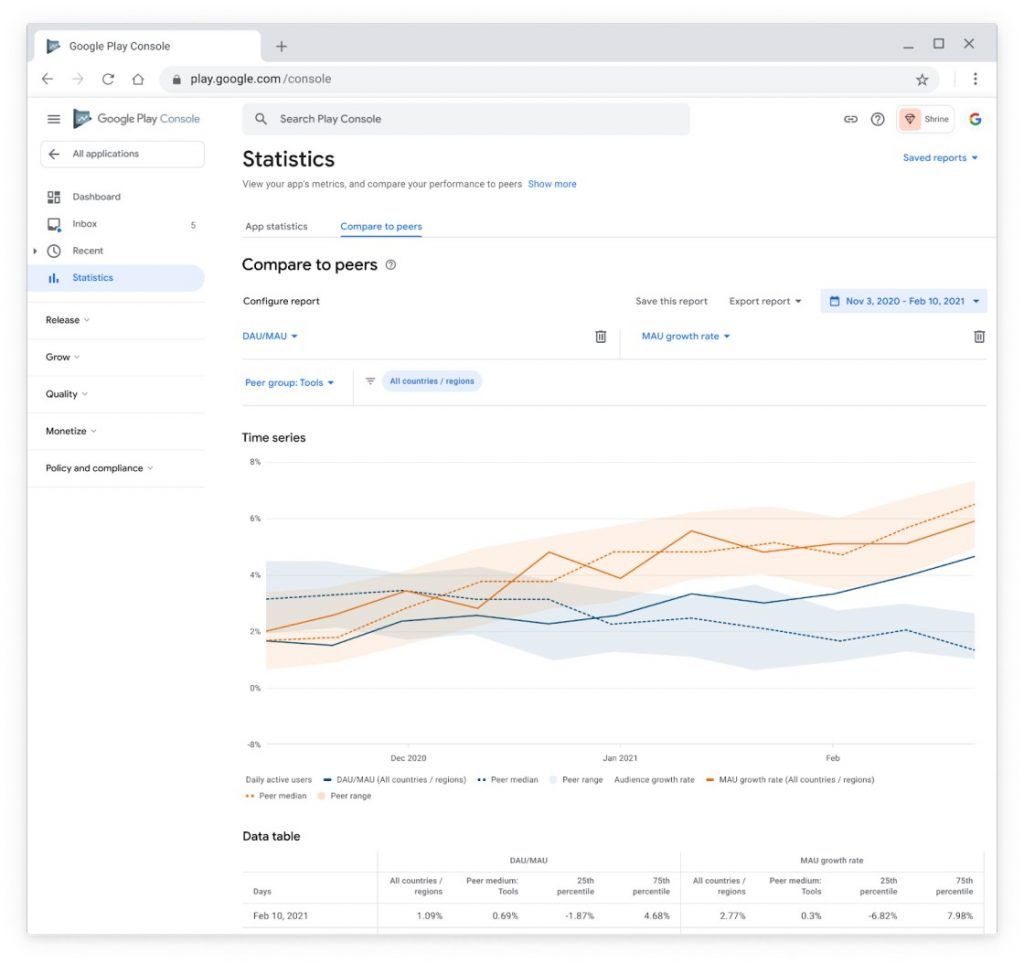Click the address bar URL
Viewport: 1024px width, 964px height.
pos(261,79)
